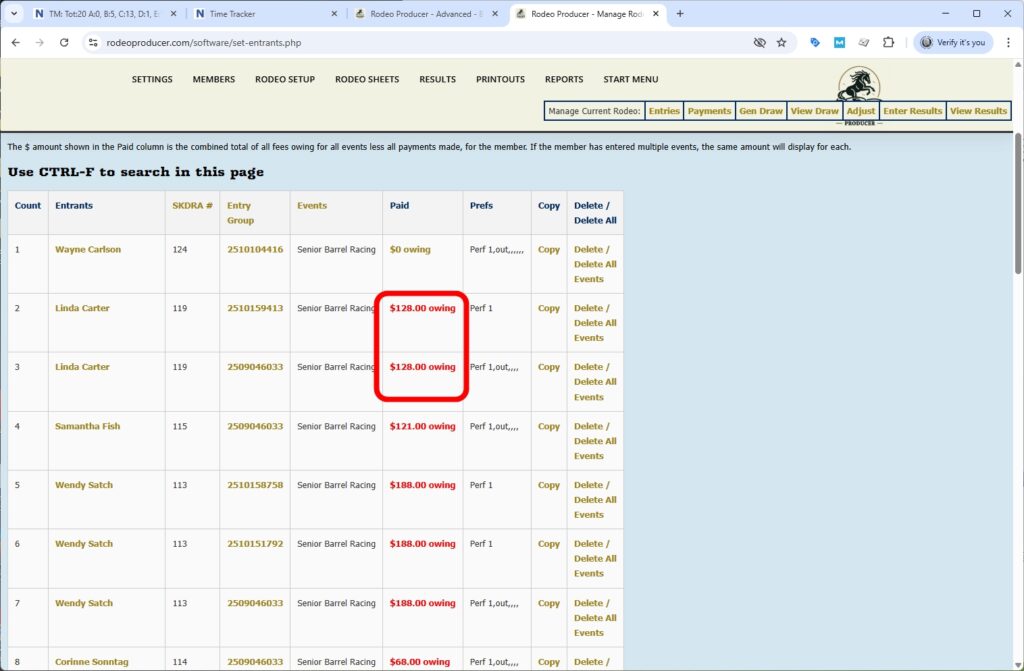Click the Gen Draw button
Image resolution: width=1024 pixels, height=671 pixels.
click(x=760, y=111)
